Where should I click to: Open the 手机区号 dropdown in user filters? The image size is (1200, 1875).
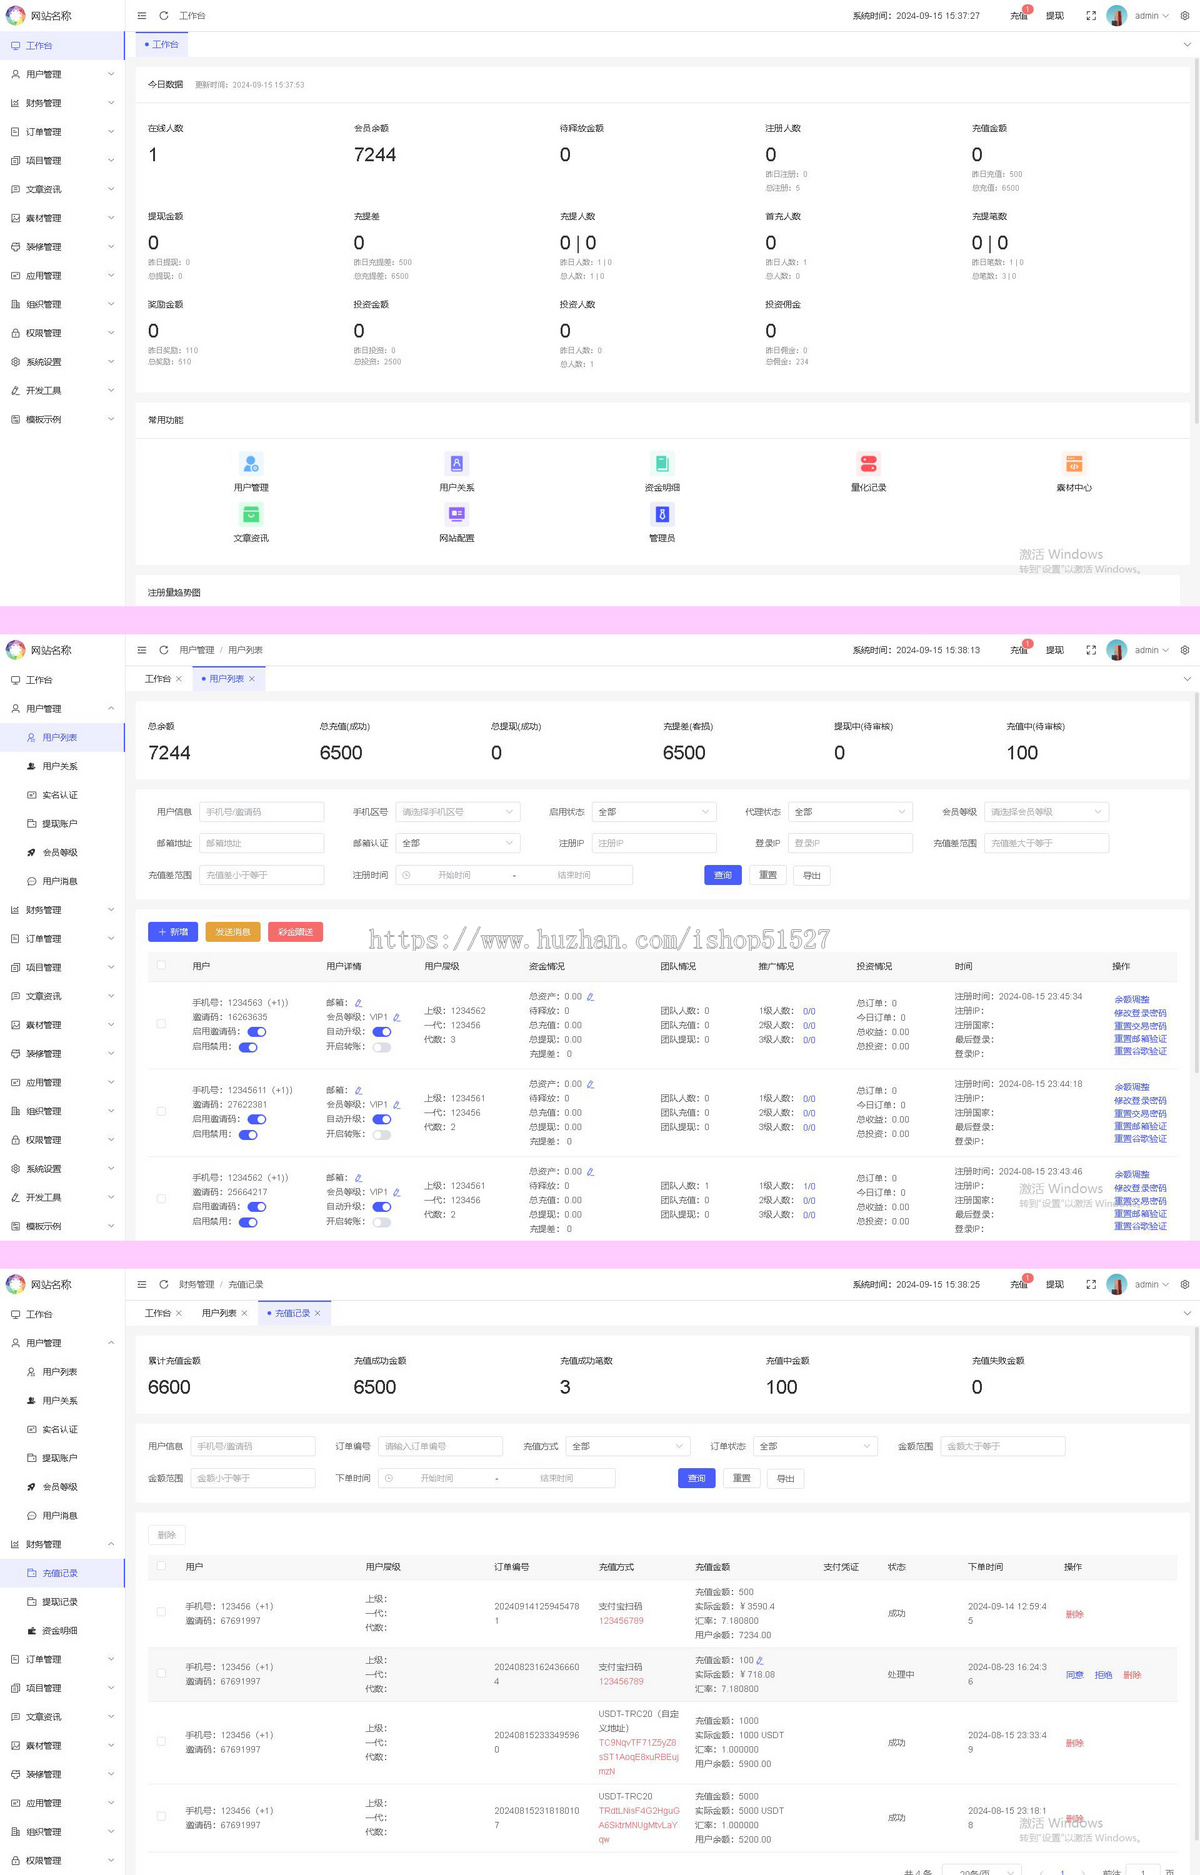(x=458, y=812)
